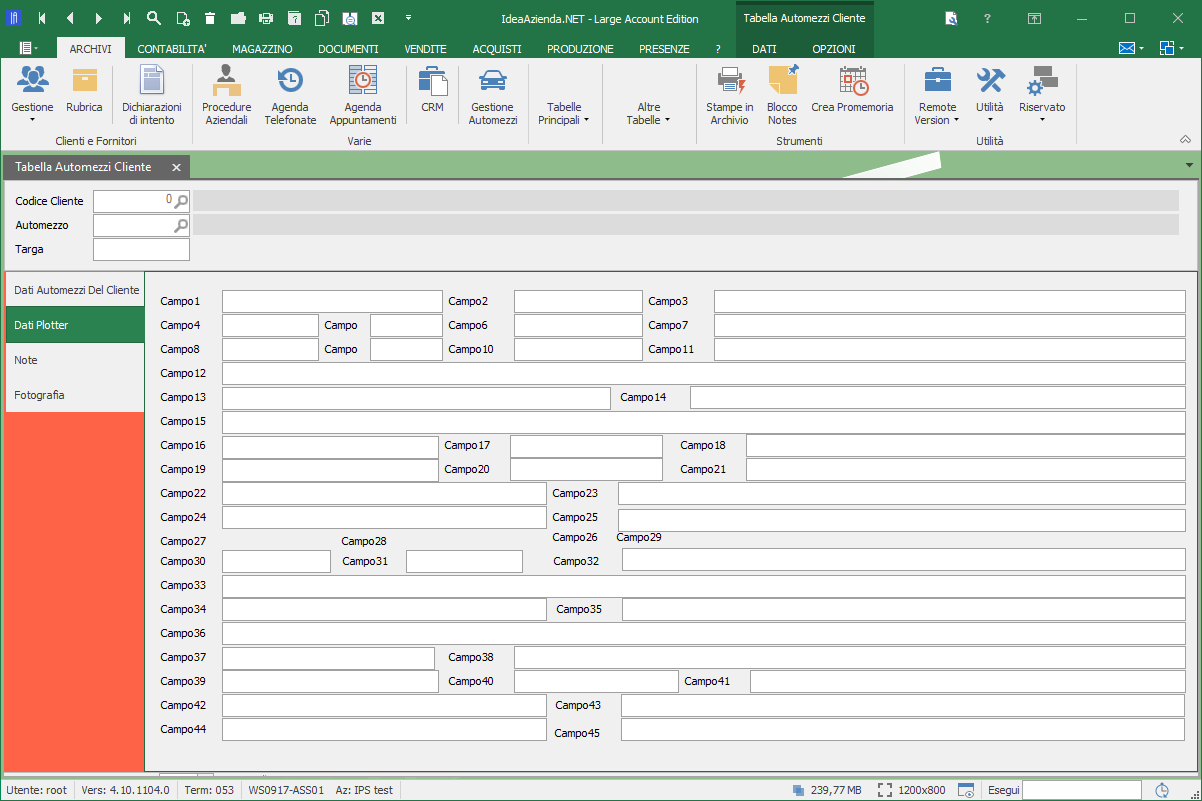Open the PRODUZIONE ribbon tab
1202x801 pixels.
(580, 48)
